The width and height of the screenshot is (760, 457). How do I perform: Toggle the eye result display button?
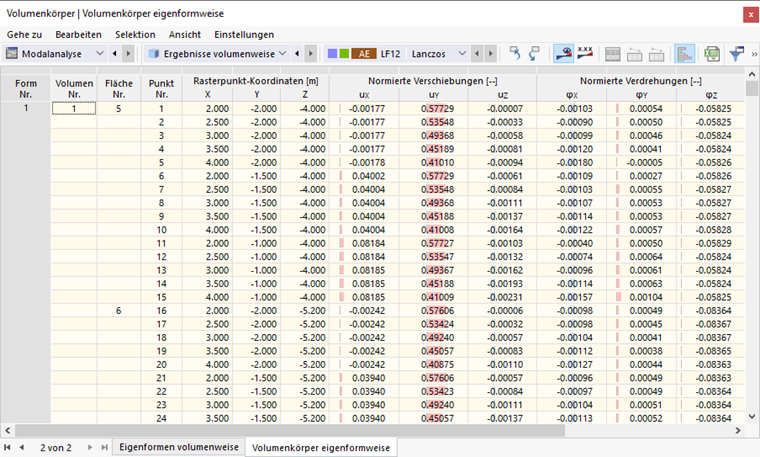coord(563,54)
